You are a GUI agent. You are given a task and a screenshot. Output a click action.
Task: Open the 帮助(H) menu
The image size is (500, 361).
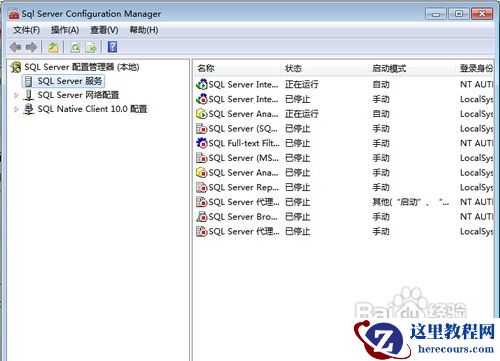[x=144, y=30]
